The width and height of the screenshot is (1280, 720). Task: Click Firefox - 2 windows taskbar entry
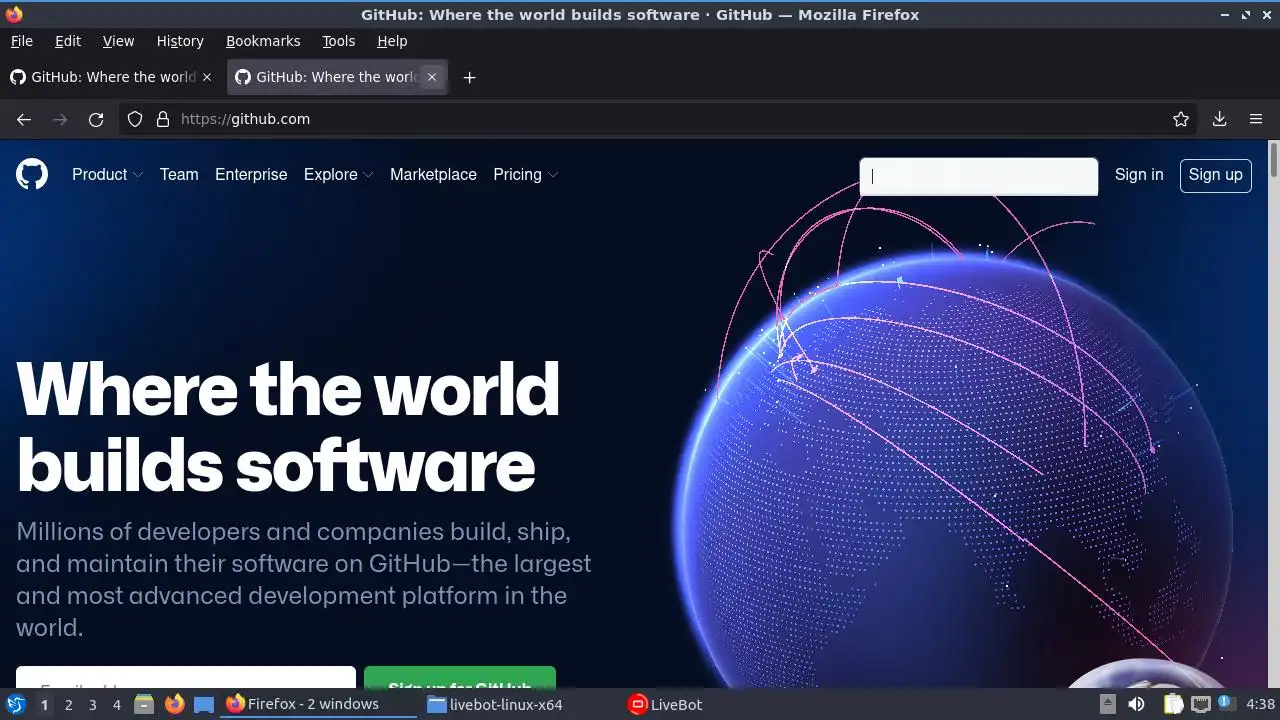(320, 704)
